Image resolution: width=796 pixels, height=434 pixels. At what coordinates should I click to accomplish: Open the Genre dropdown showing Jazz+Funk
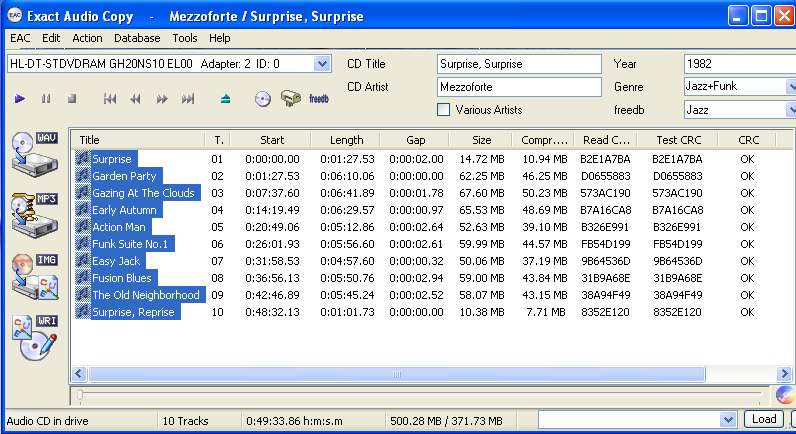coord(790,87)
